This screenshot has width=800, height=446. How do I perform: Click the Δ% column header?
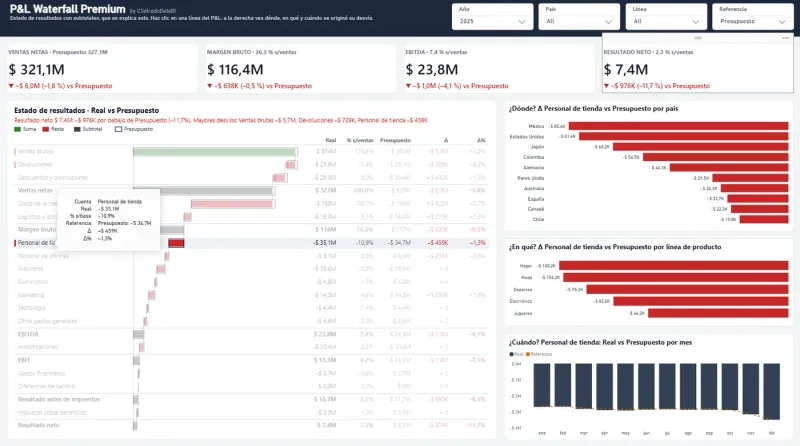pyautogui.click(x=481, y=140)
